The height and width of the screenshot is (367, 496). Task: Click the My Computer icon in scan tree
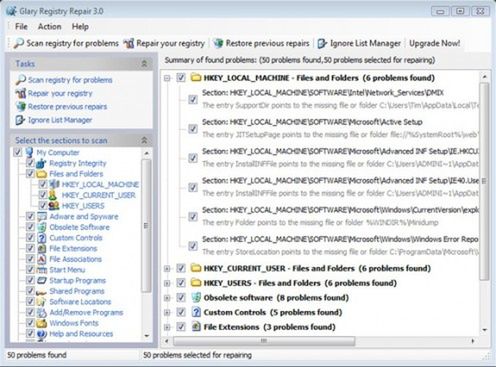click(x=29, y=153)
